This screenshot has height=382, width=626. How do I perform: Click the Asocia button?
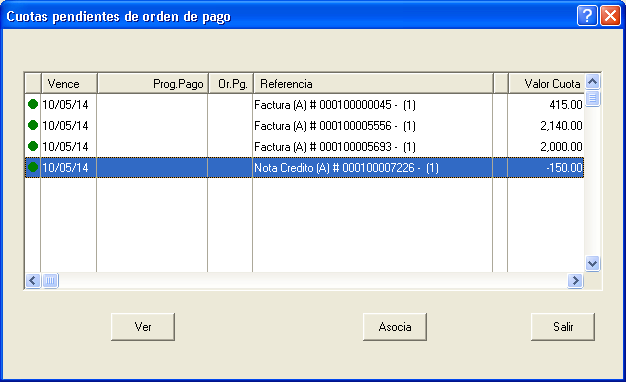point(395,327)
